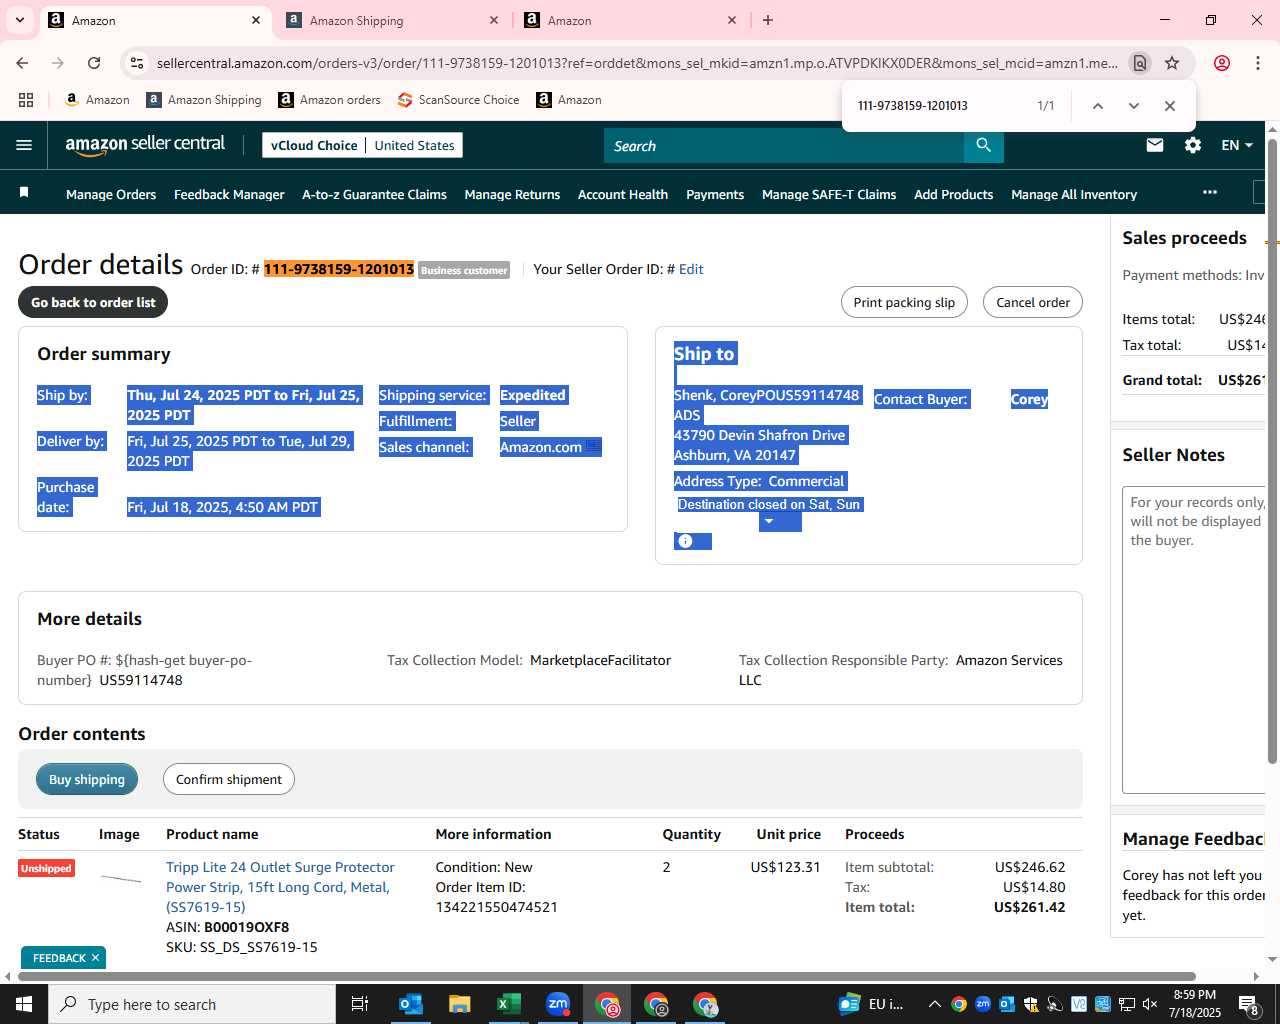
Task: Reload the page with refresh icon
Action: [x=94, y=63]
